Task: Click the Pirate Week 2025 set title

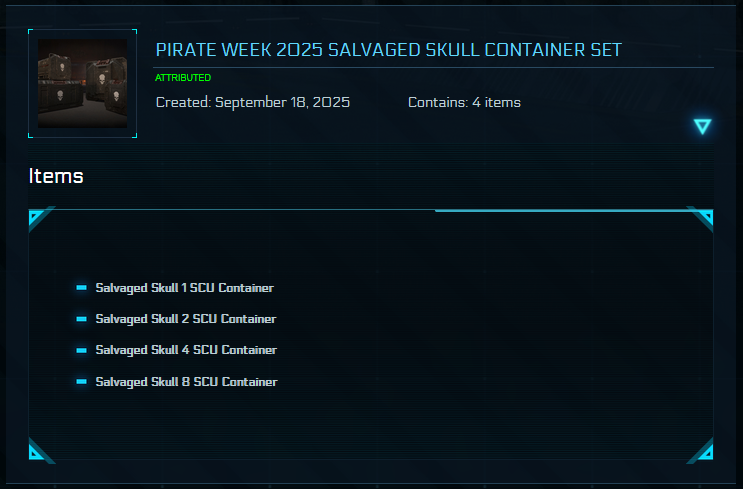Action: [389, 50]
